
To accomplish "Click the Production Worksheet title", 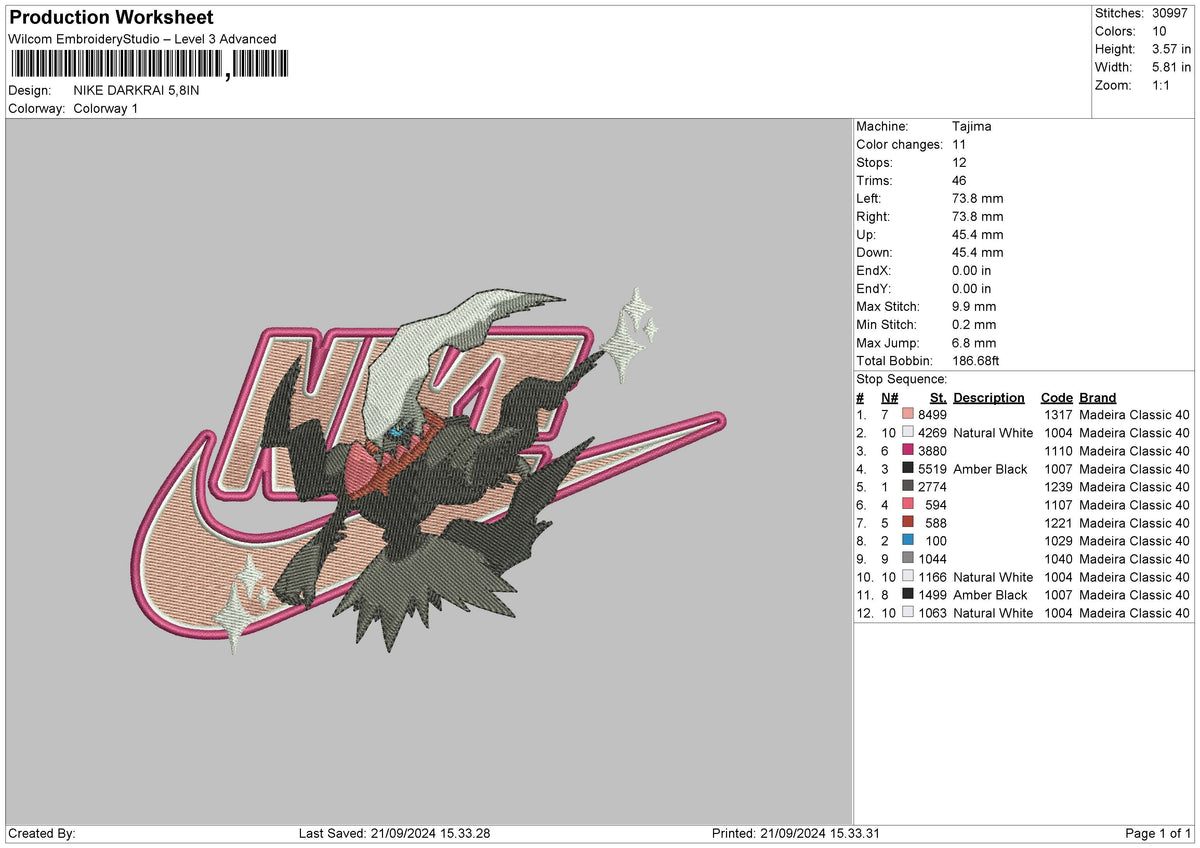I will [111, 18].
